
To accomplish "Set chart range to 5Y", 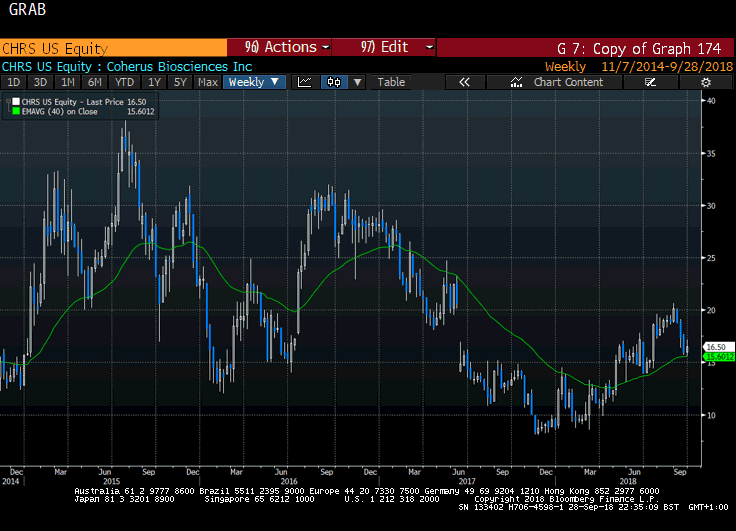I will [x=180, y=82].
